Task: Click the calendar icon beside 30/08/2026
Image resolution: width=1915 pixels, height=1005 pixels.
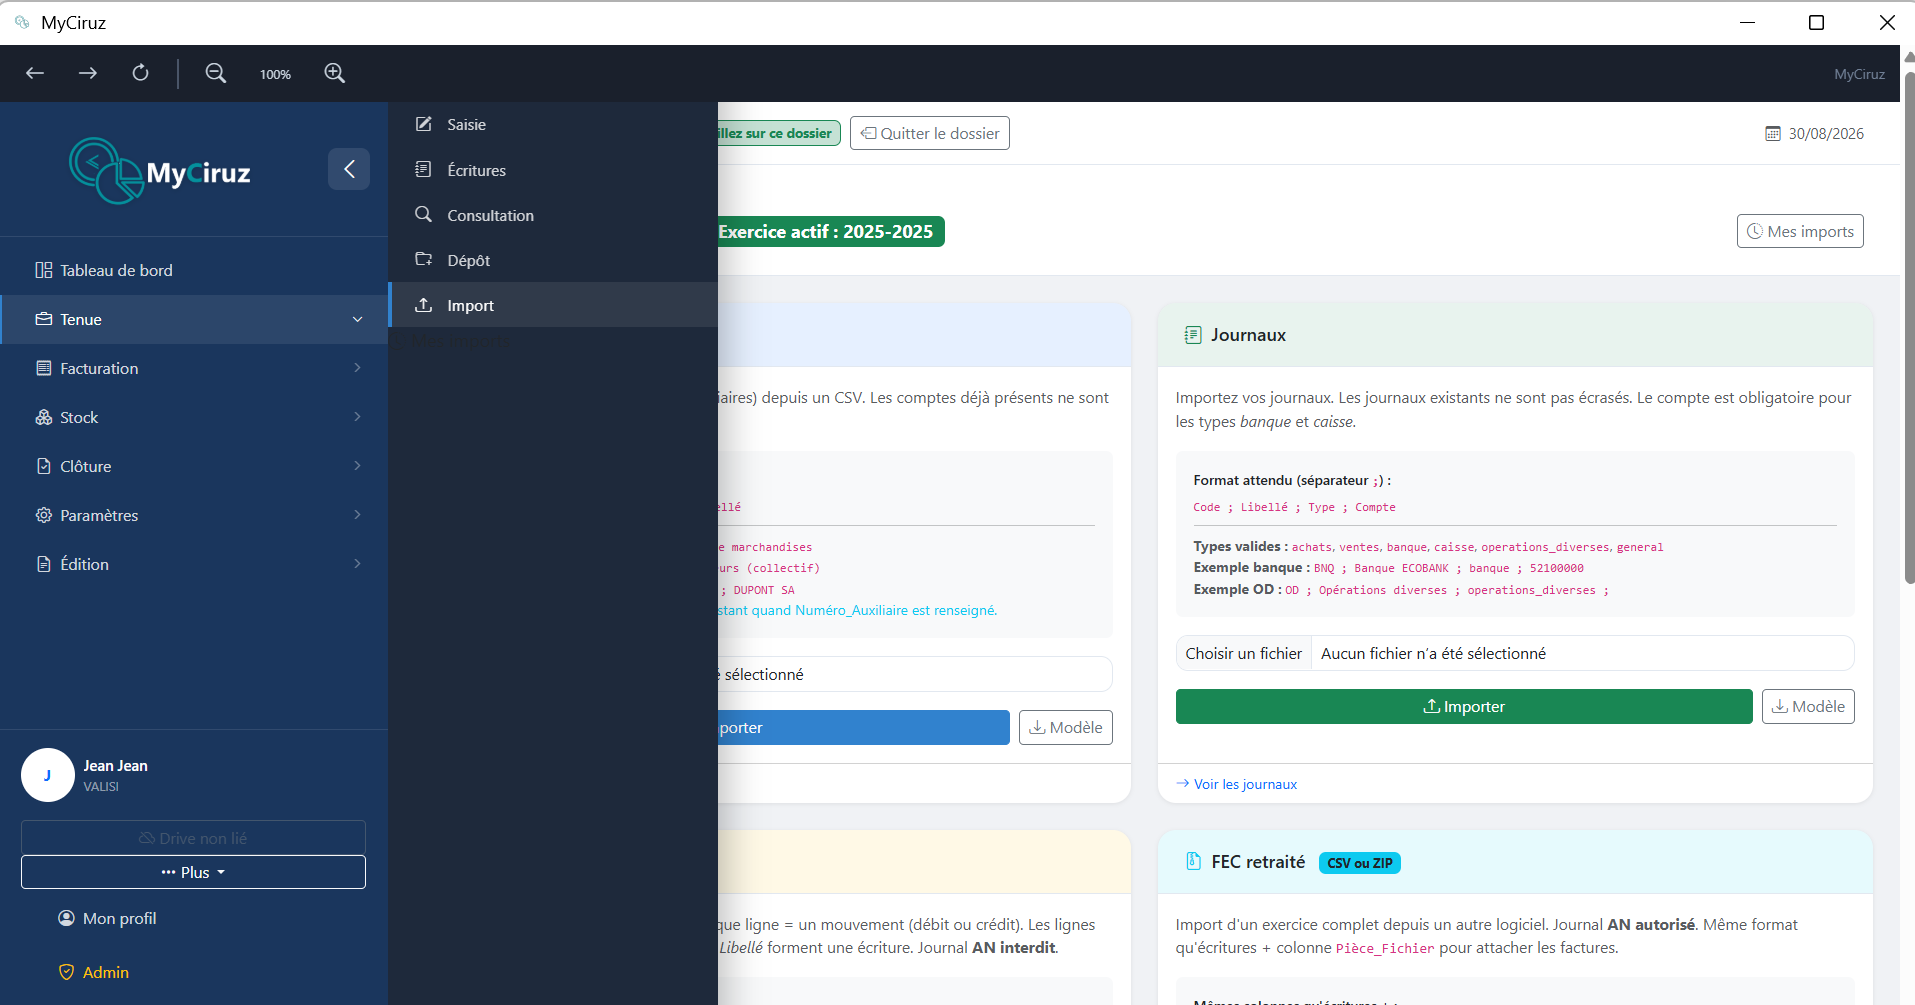Action: pos(1773,134)
